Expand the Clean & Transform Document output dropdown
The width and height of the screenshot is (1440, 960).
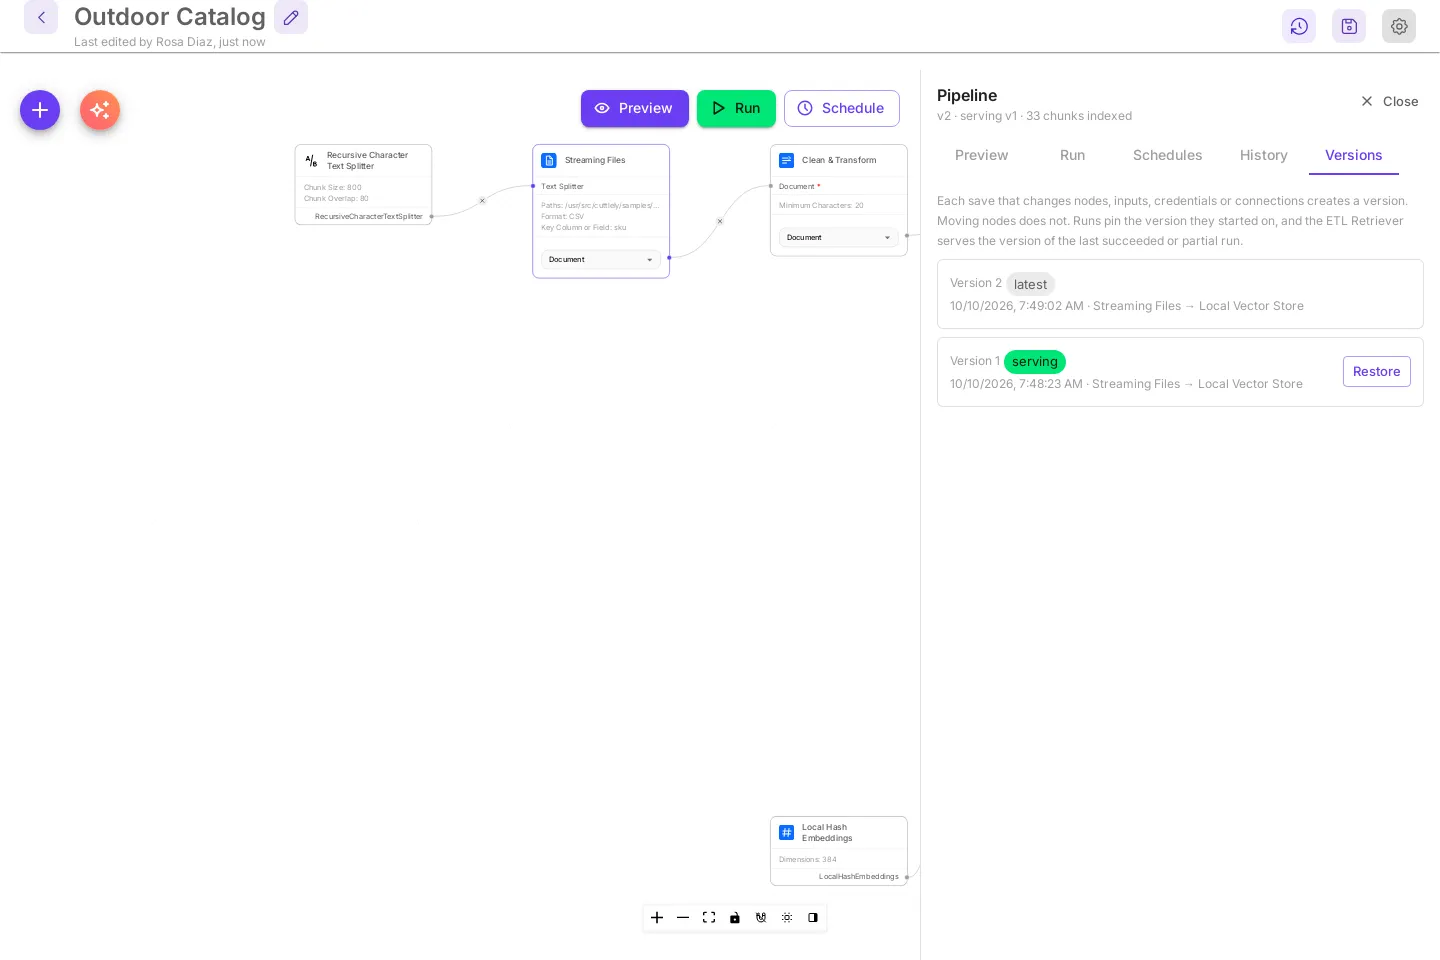(x=838, y=237)
